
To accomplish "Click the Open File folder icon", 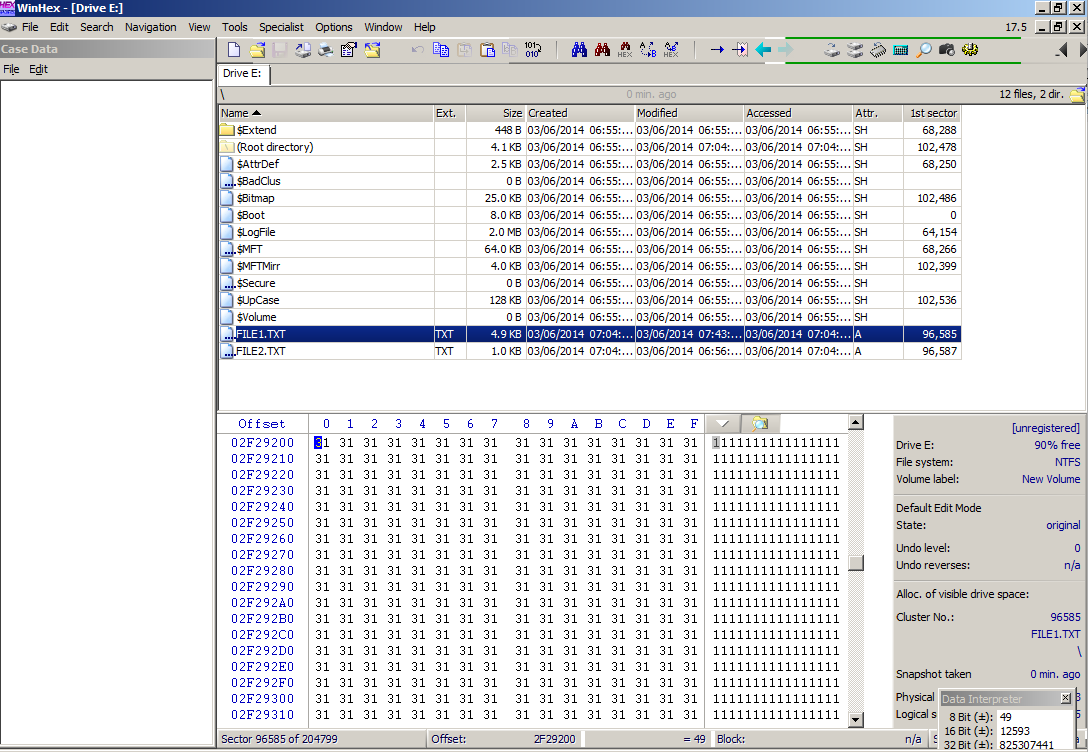I will [257, 49].
